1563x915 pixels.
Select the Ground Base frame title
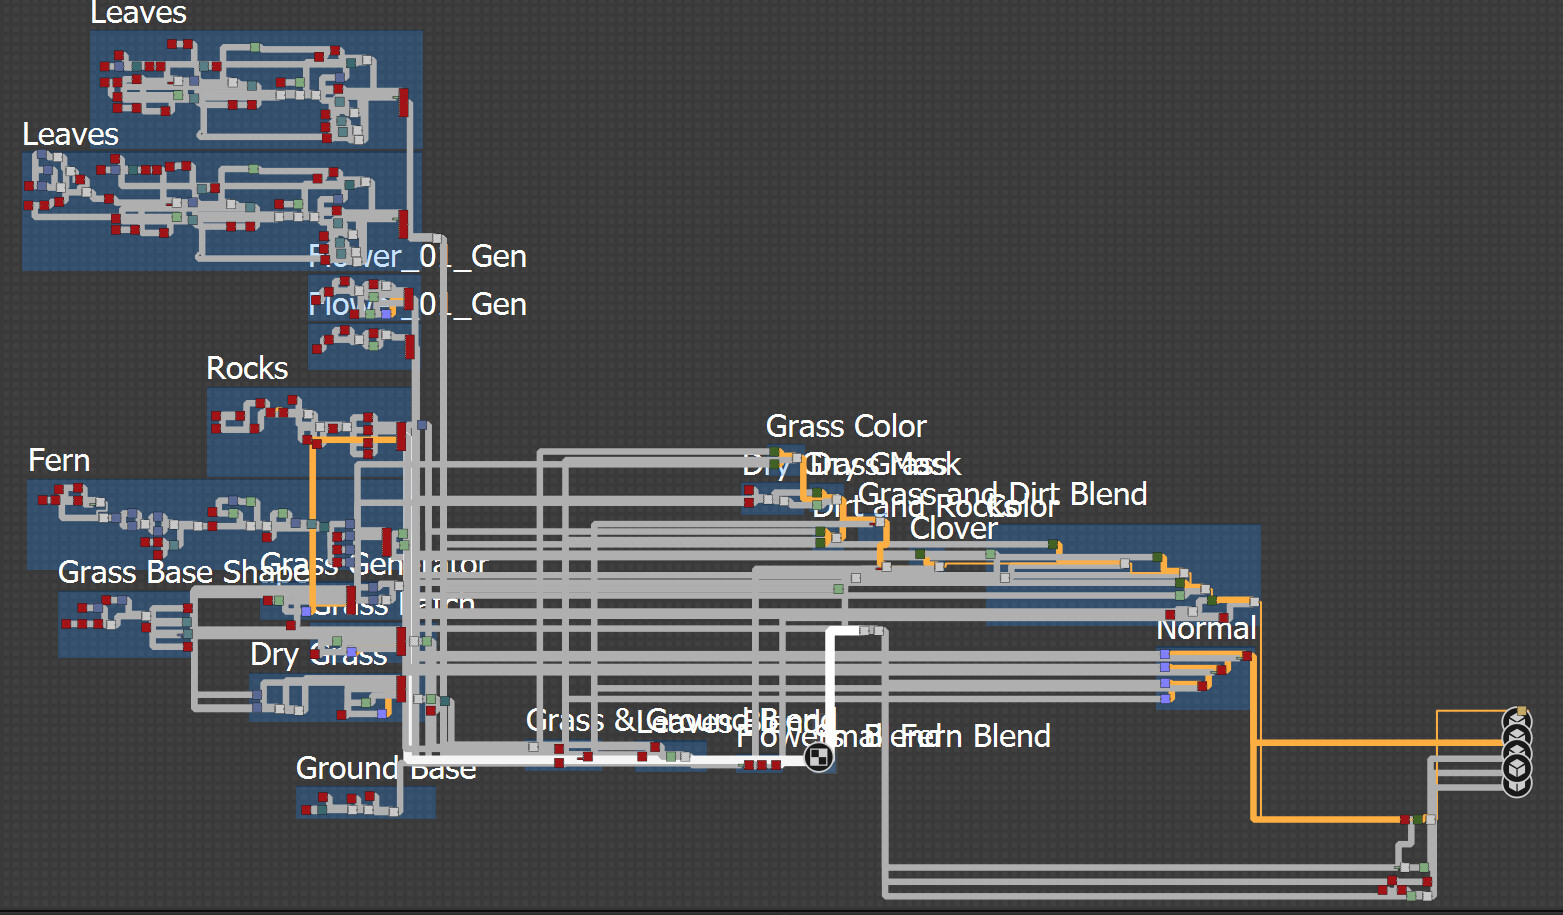[386, 769]
